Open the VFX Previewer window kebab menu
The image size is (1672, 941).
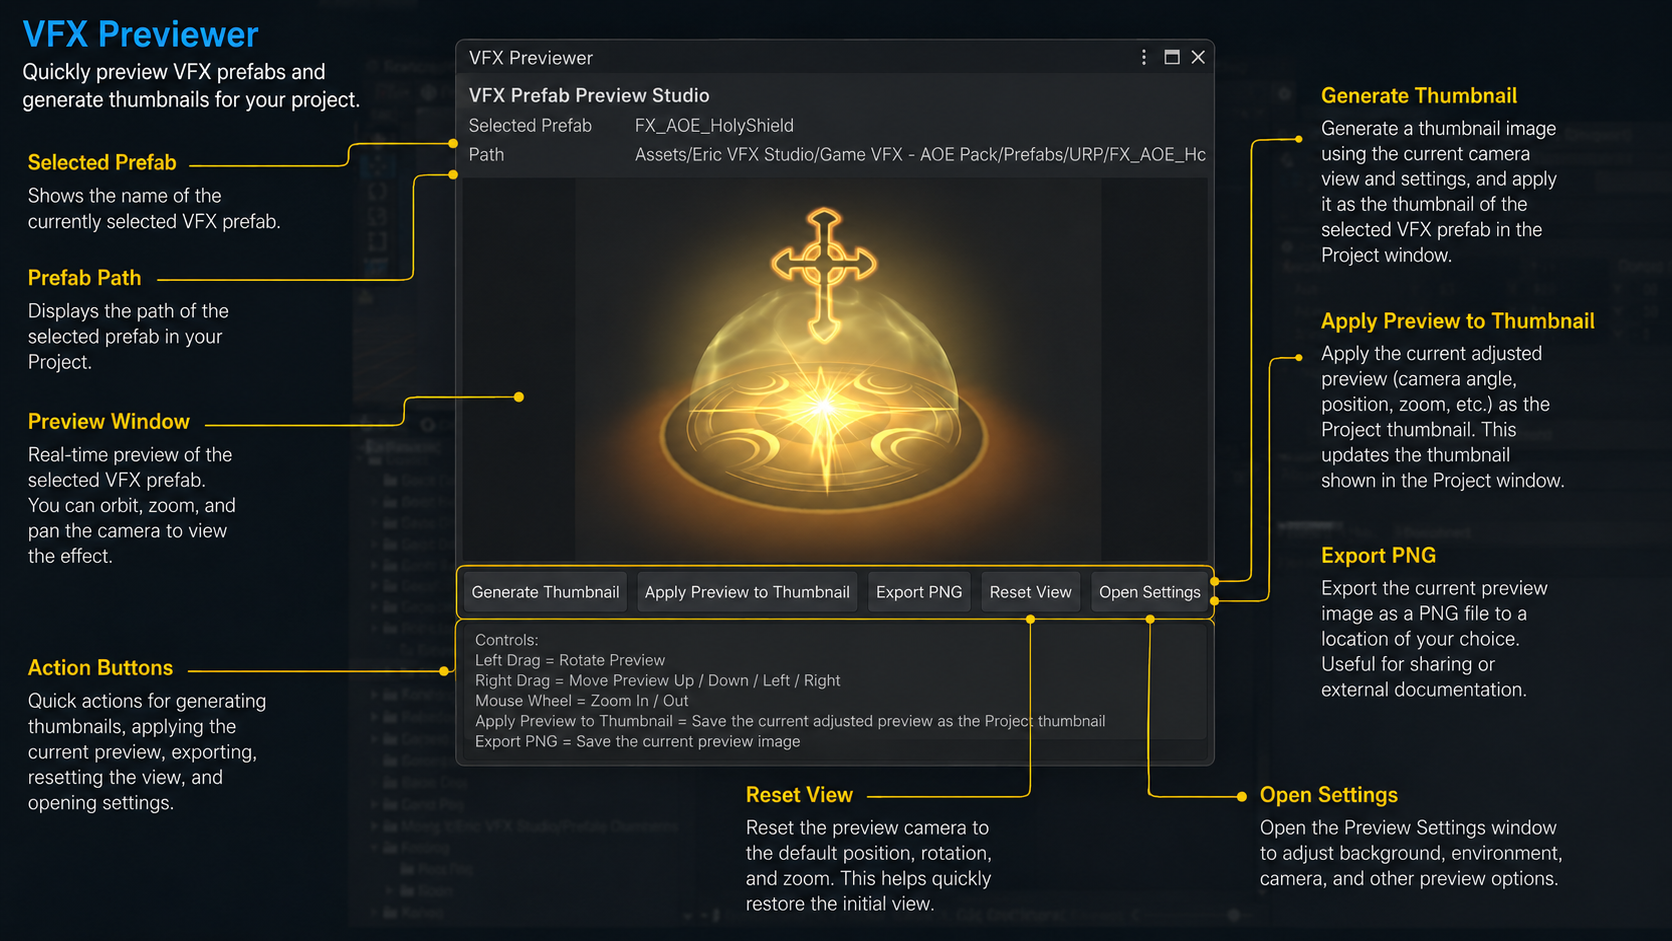coord(1144,57)
